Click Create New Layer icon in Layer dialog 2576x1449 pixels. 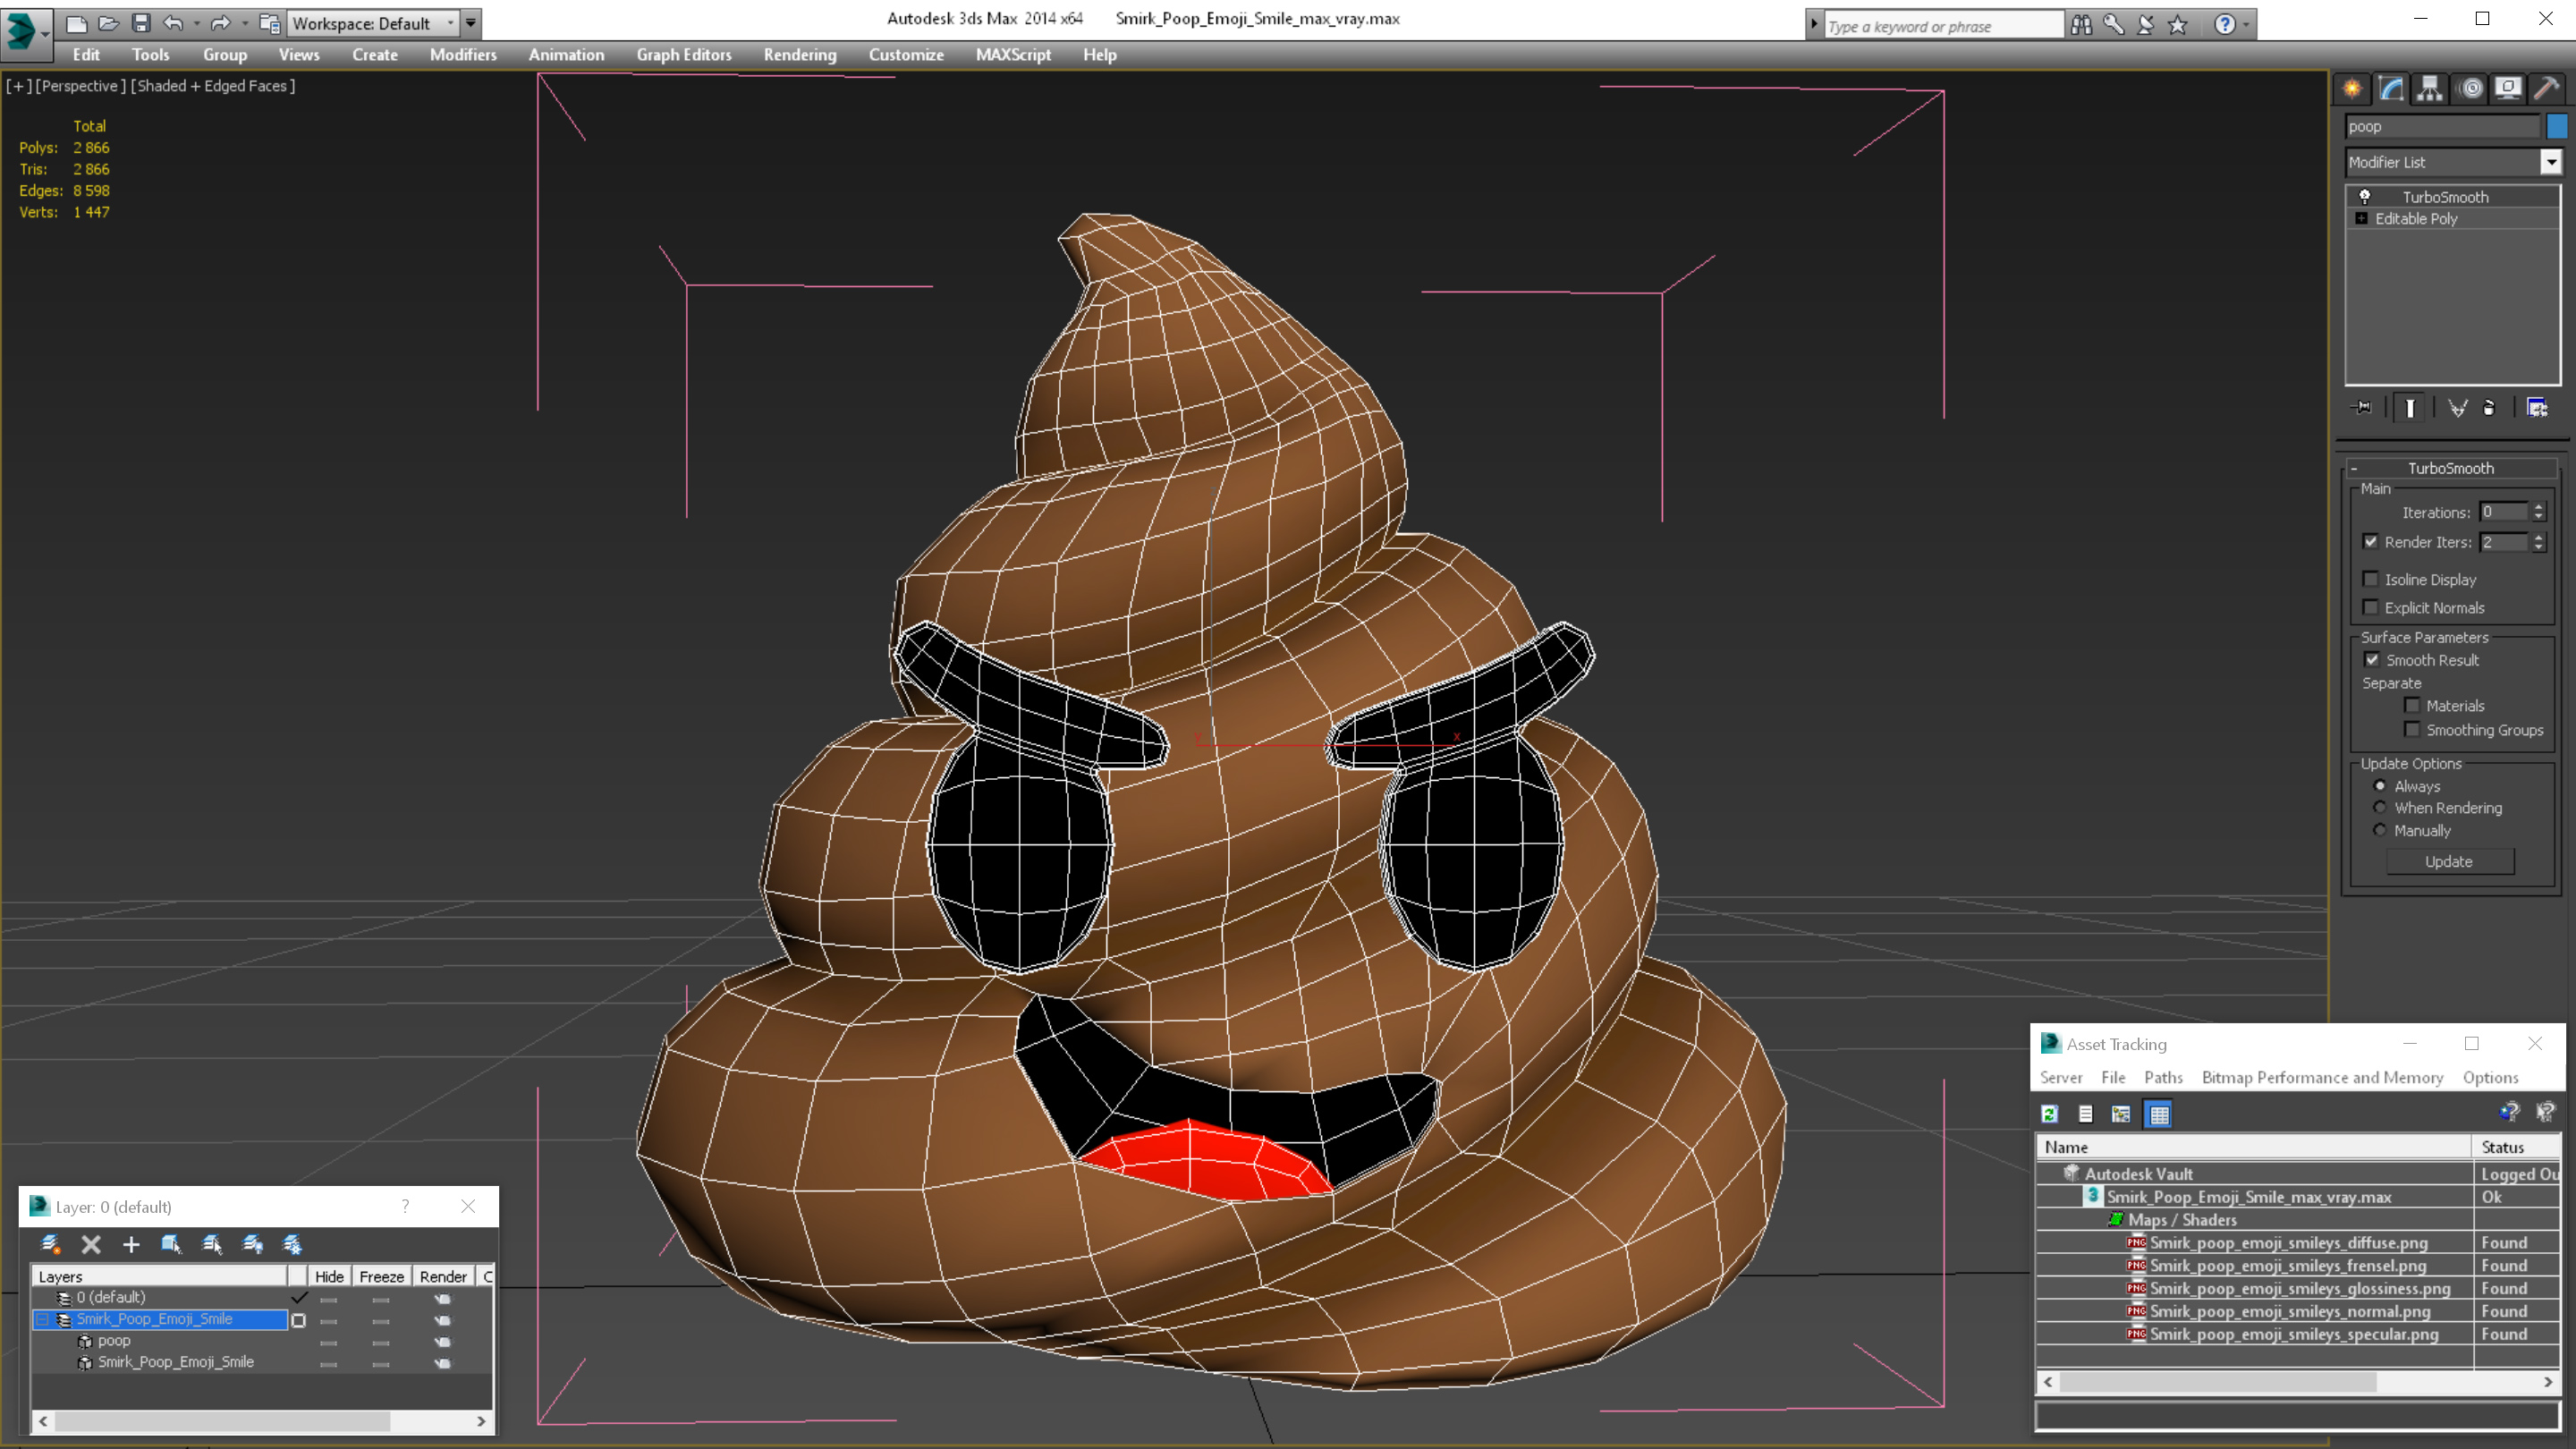(50, 1244)
